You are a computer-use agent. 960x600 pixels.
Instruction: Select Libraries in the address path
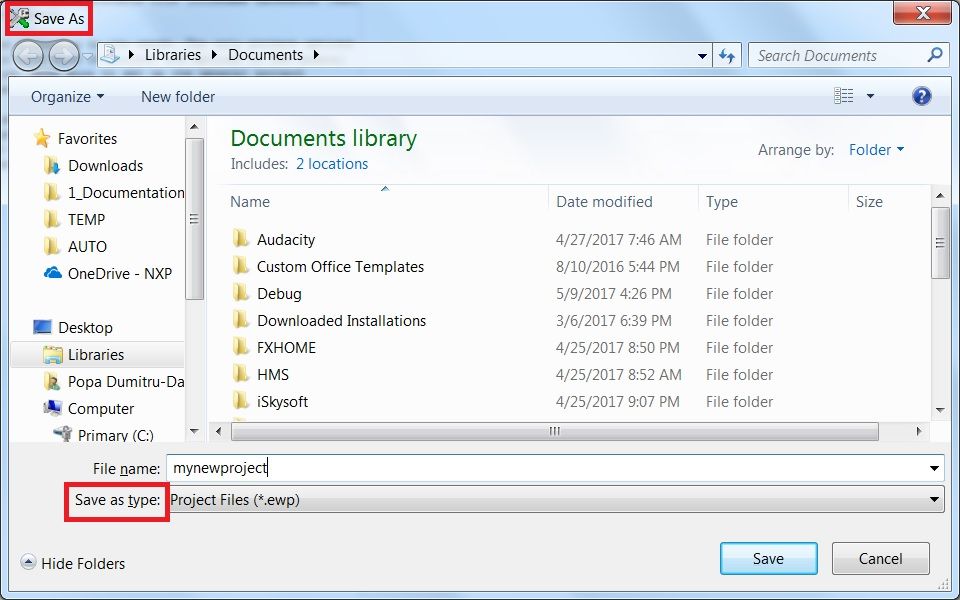pos(173,54)
